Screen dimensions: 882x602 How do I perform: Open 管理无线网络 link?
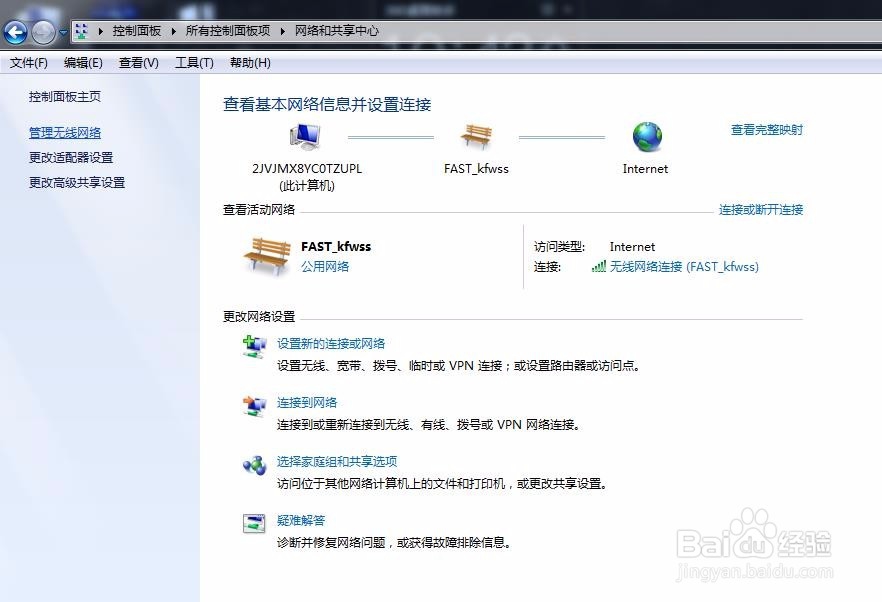coord(65,133)
